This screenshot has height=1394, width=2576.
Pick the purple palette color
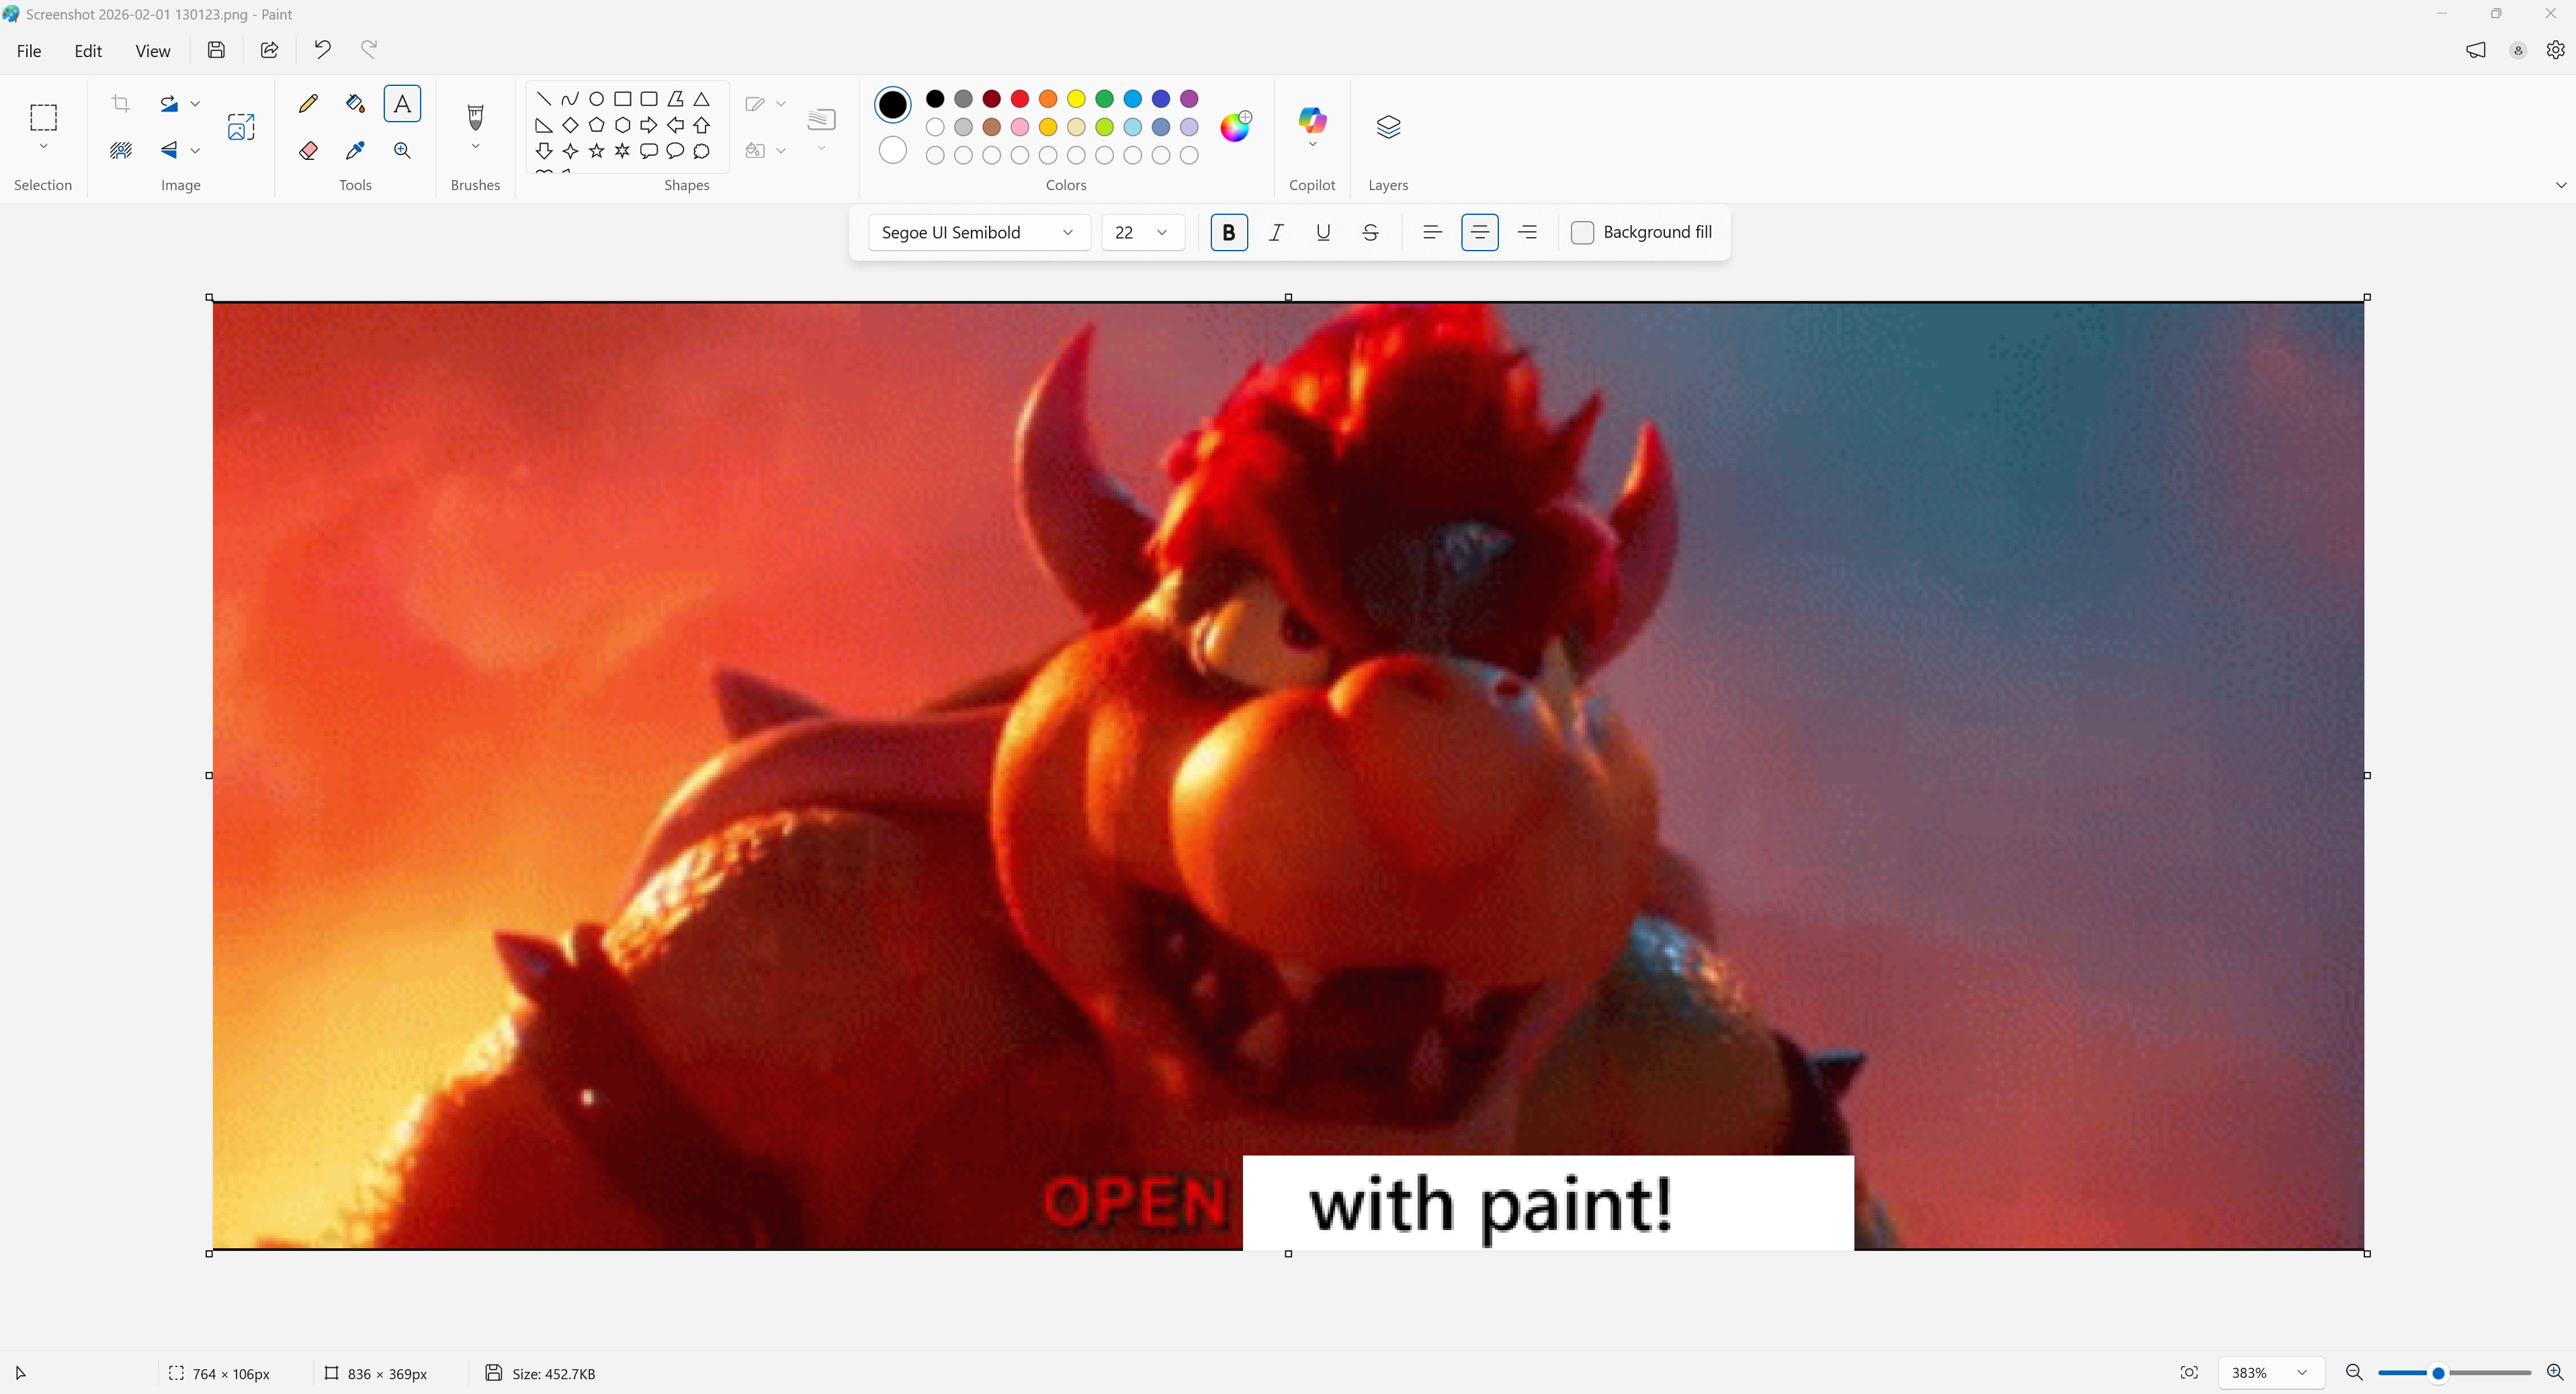coord(1189,99)
